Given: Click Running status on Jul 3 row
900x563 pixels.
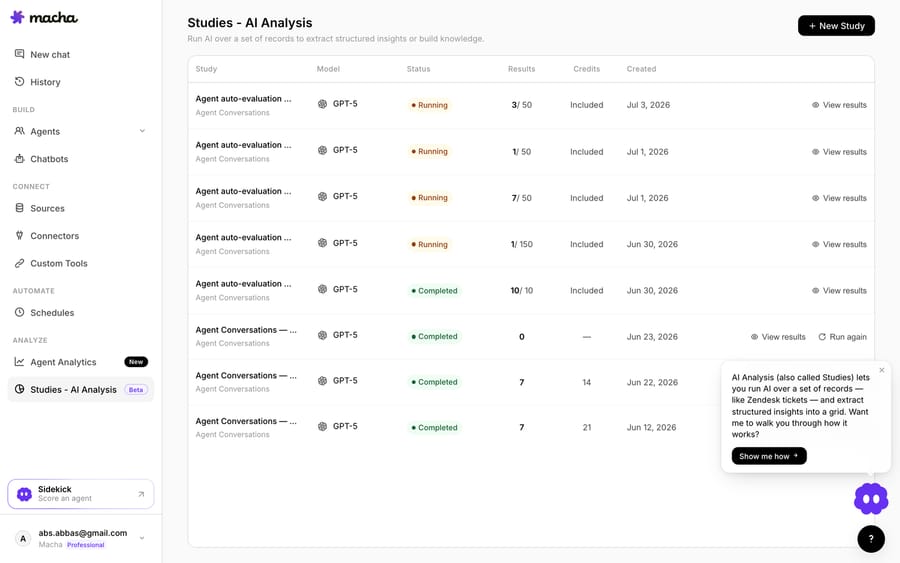Looking at the screenshot, I should coord(429,105).
